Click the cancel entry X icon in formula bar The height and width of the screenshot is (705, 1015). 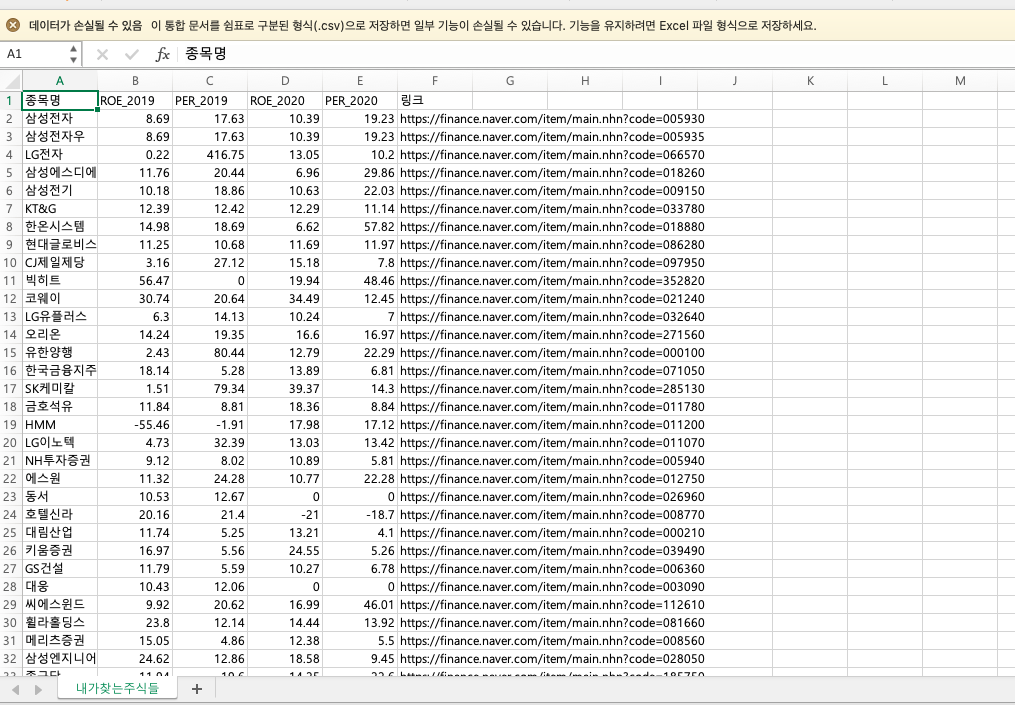(x=102, y=54)
